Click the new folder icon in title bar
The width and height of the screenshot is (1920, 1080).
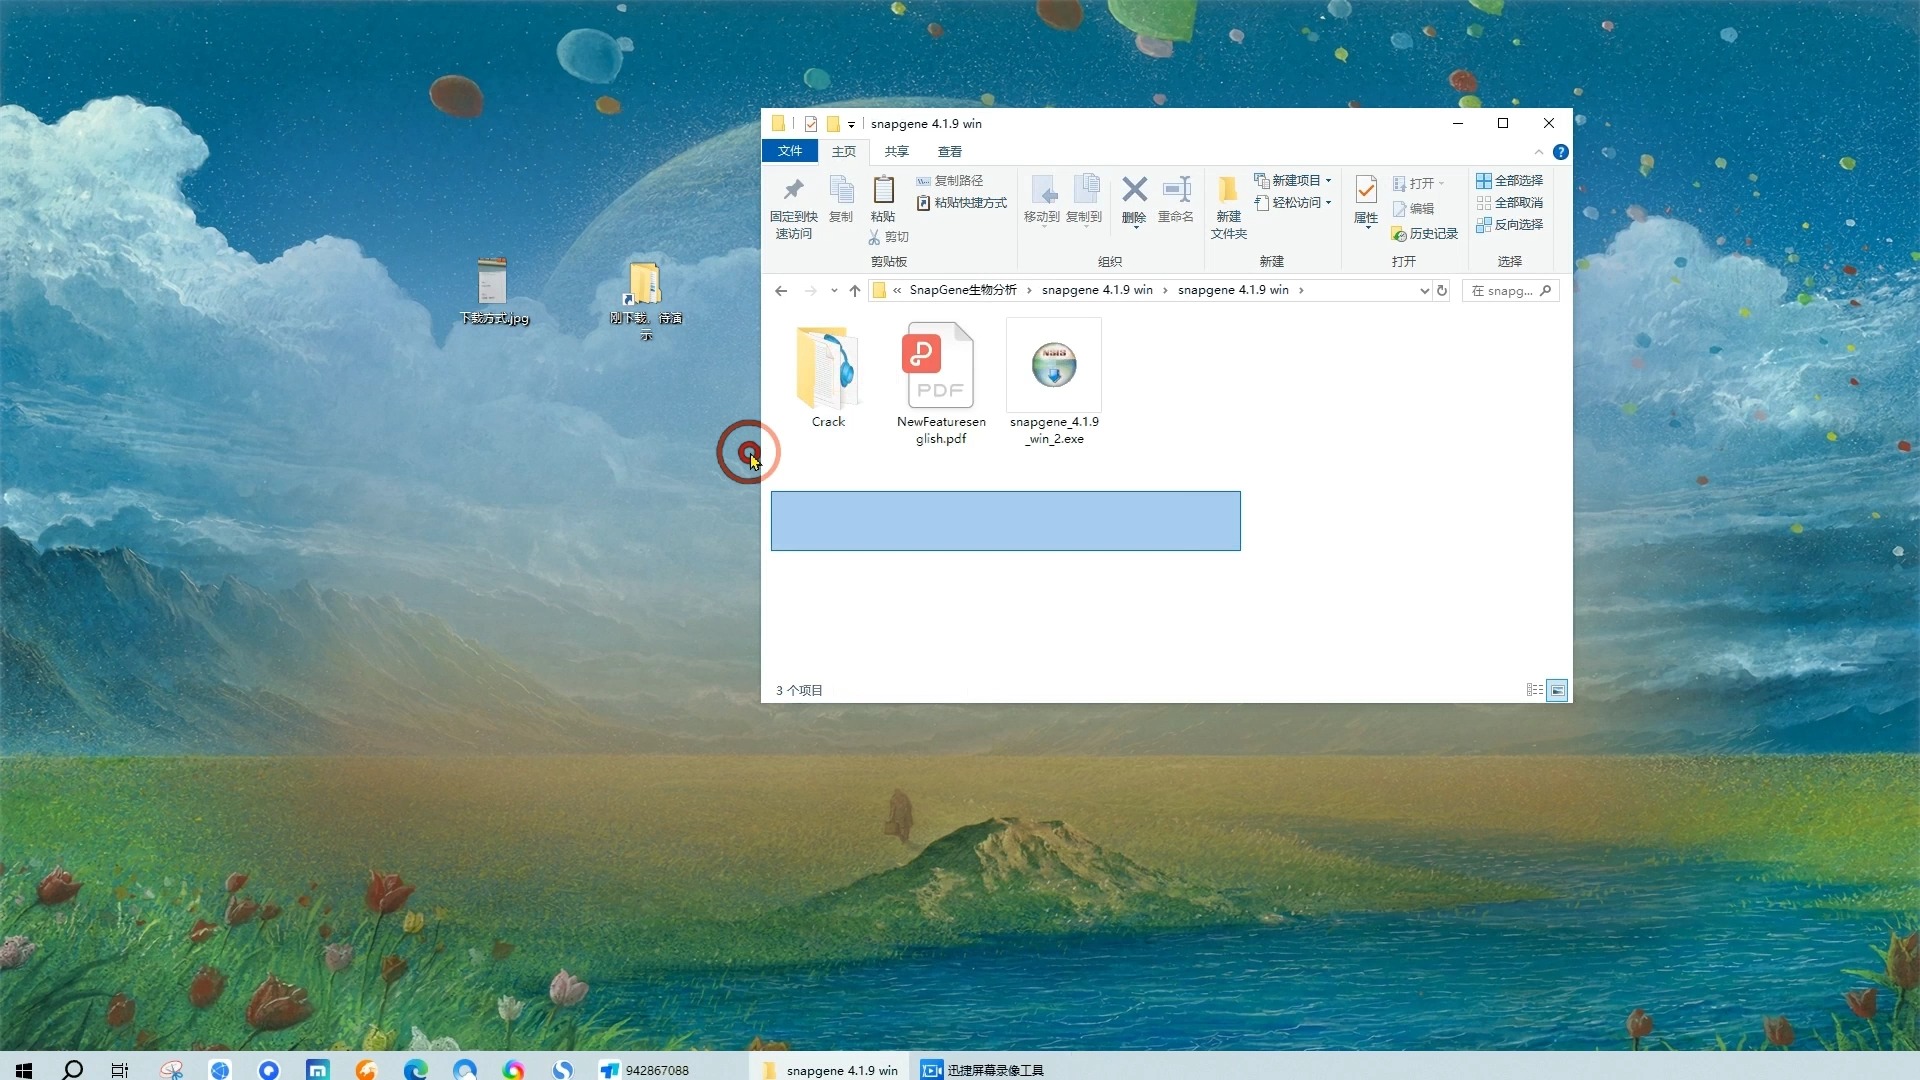click(x=833, y=124)
